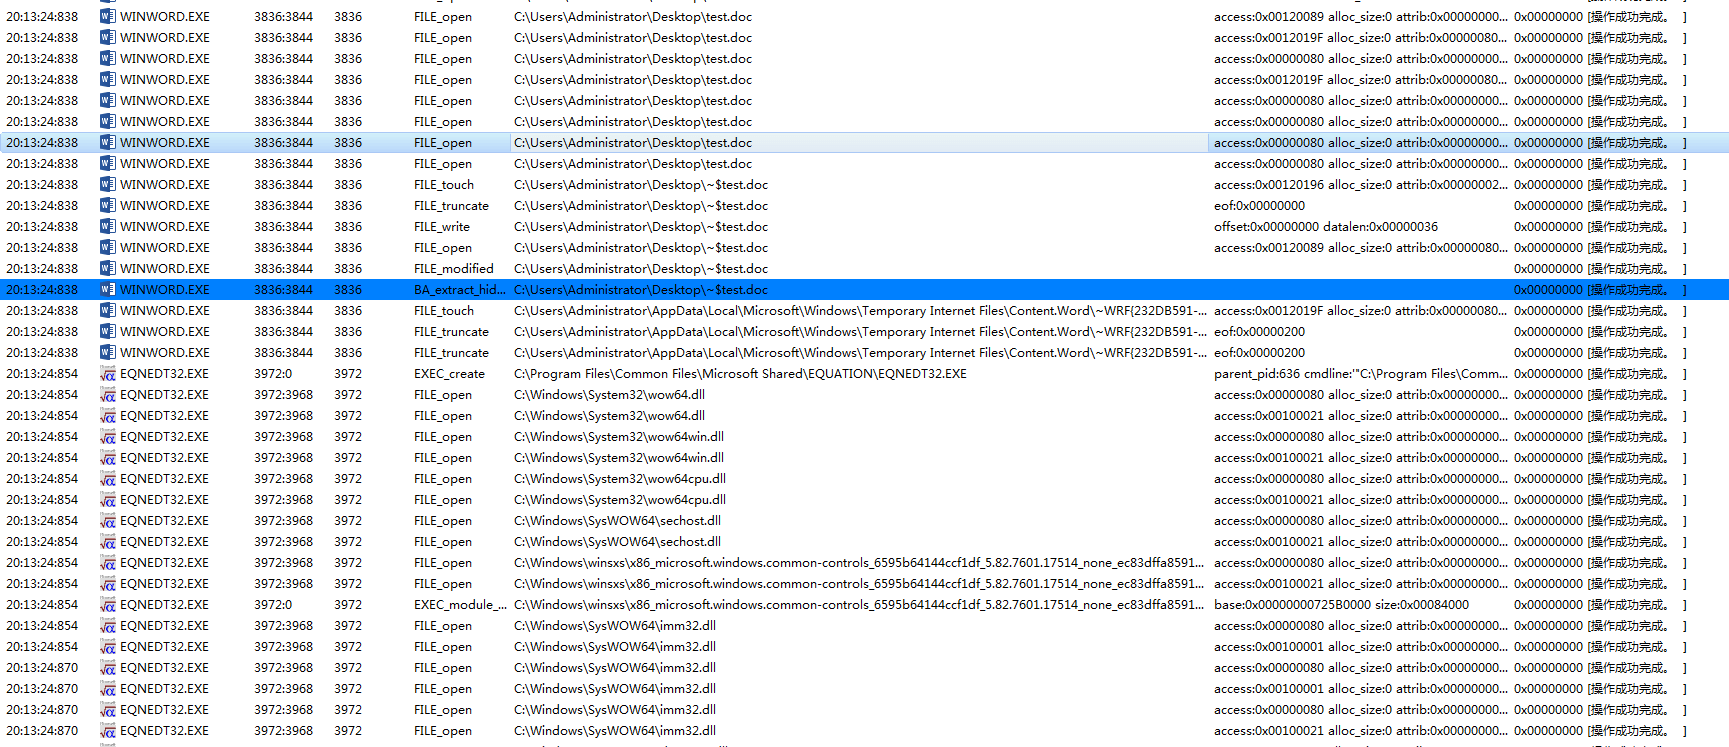
Task: Click the EQUATION\EQNEDT32.EXE path cell
Action: click(740, 373)
